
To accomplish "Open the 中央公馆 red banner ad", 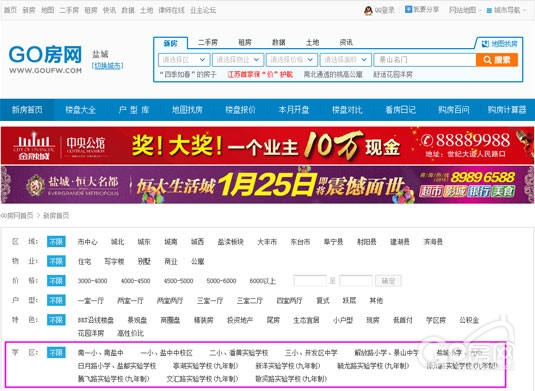I will pos(268,146).
